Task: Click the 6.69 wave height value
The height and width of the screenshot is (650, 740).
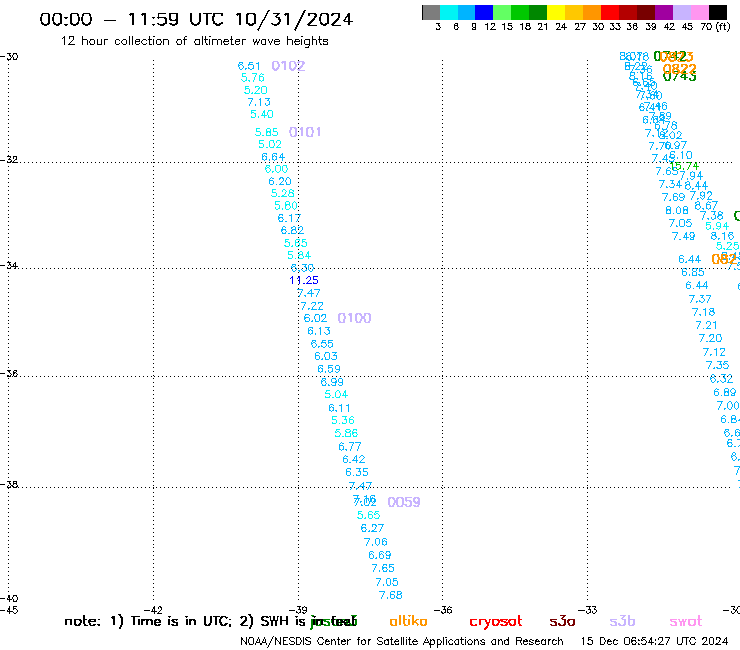Action: click(380, 555)
